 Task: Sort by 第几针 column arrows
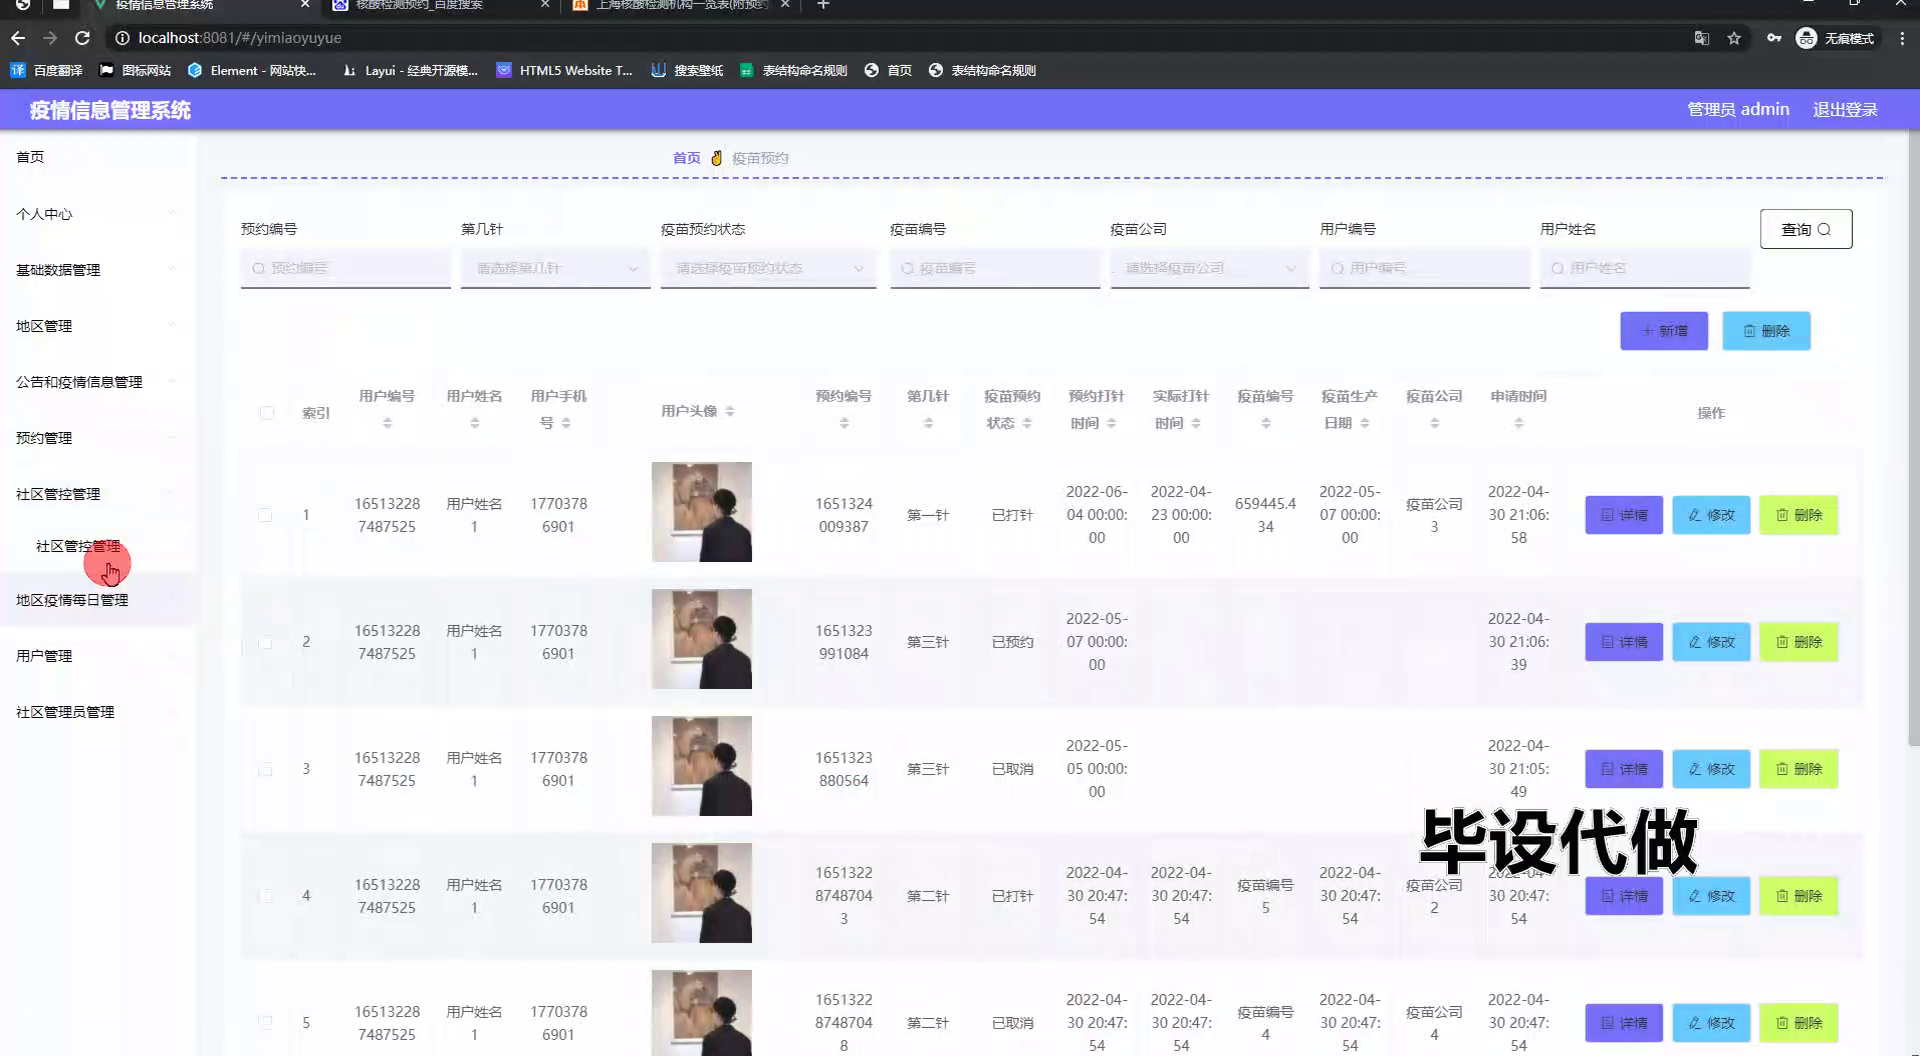(928, 423)
